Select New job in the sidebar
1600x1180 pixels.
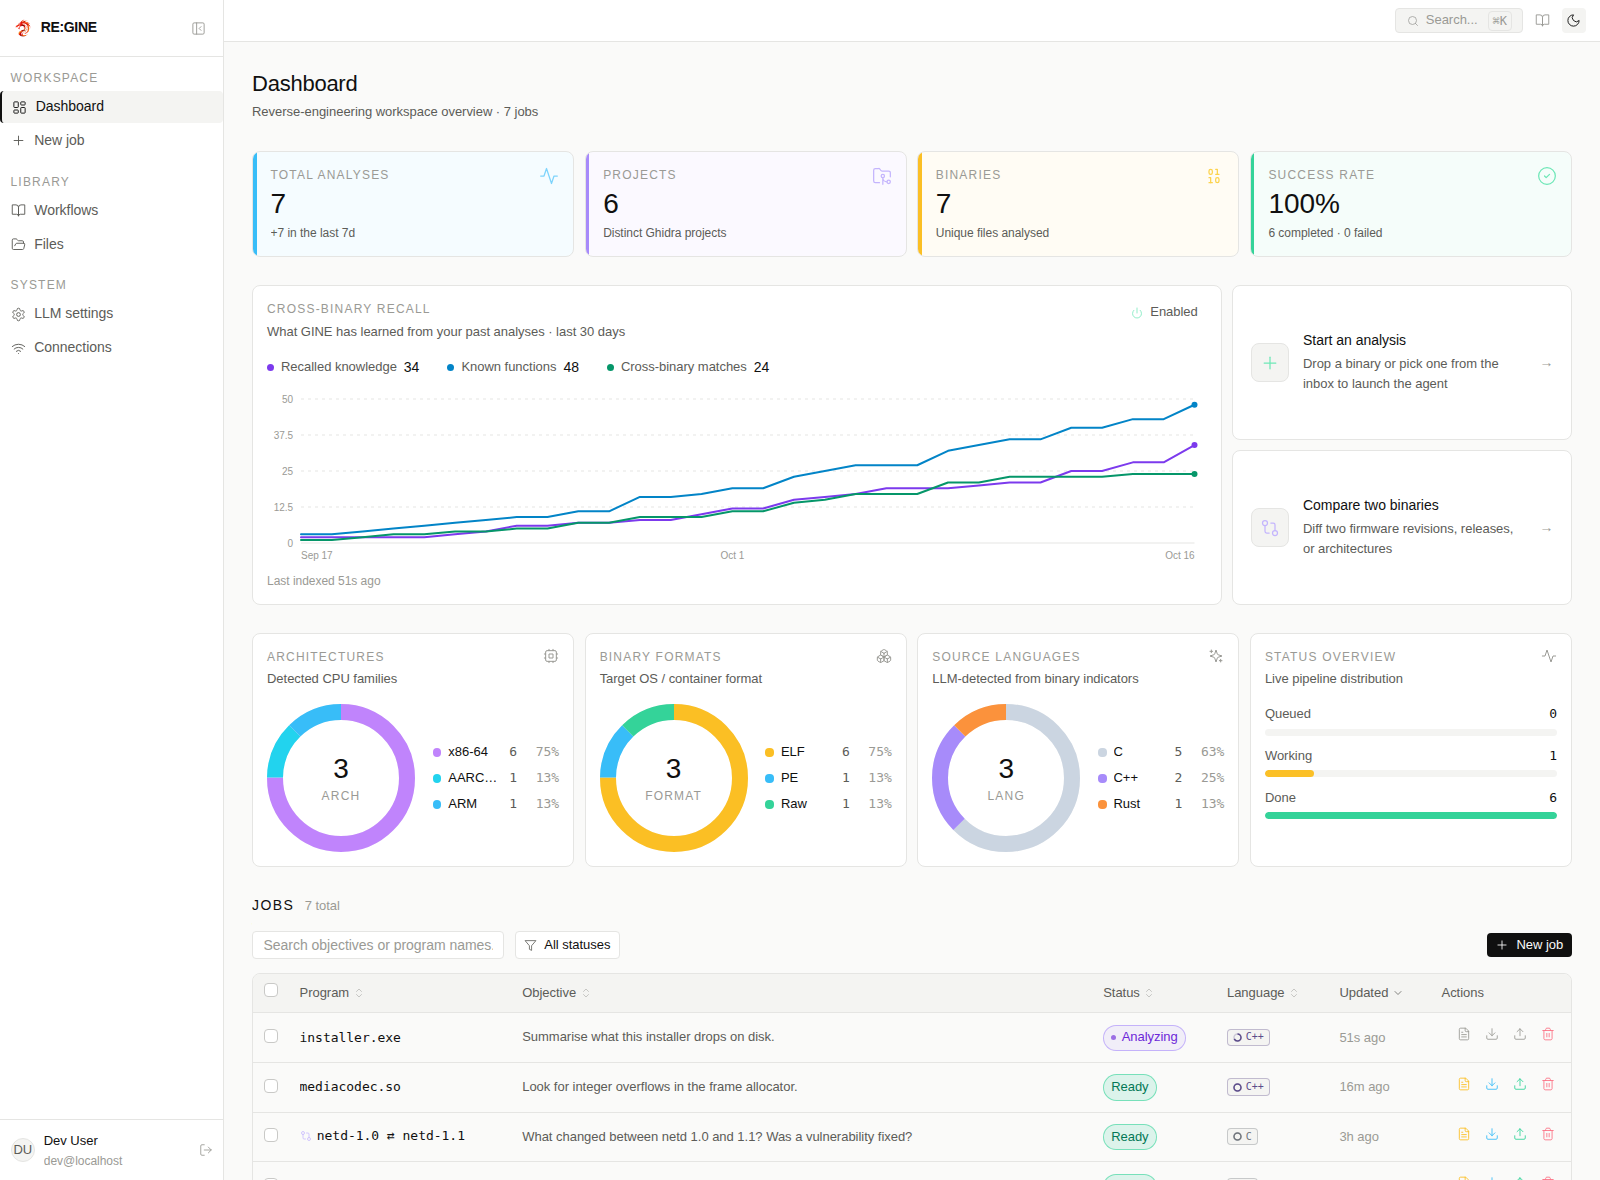tap(112, 140)
